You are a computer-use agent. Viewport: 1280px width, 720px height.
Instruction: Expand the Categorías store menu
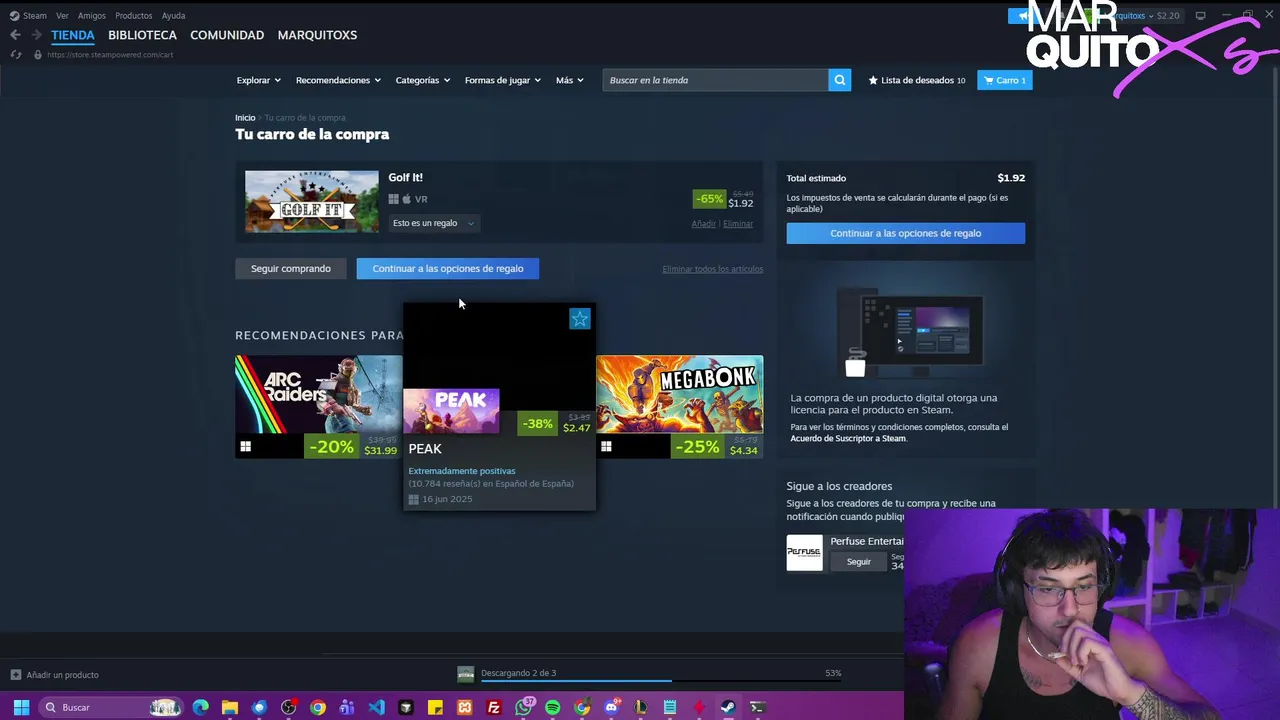point(422,80)
